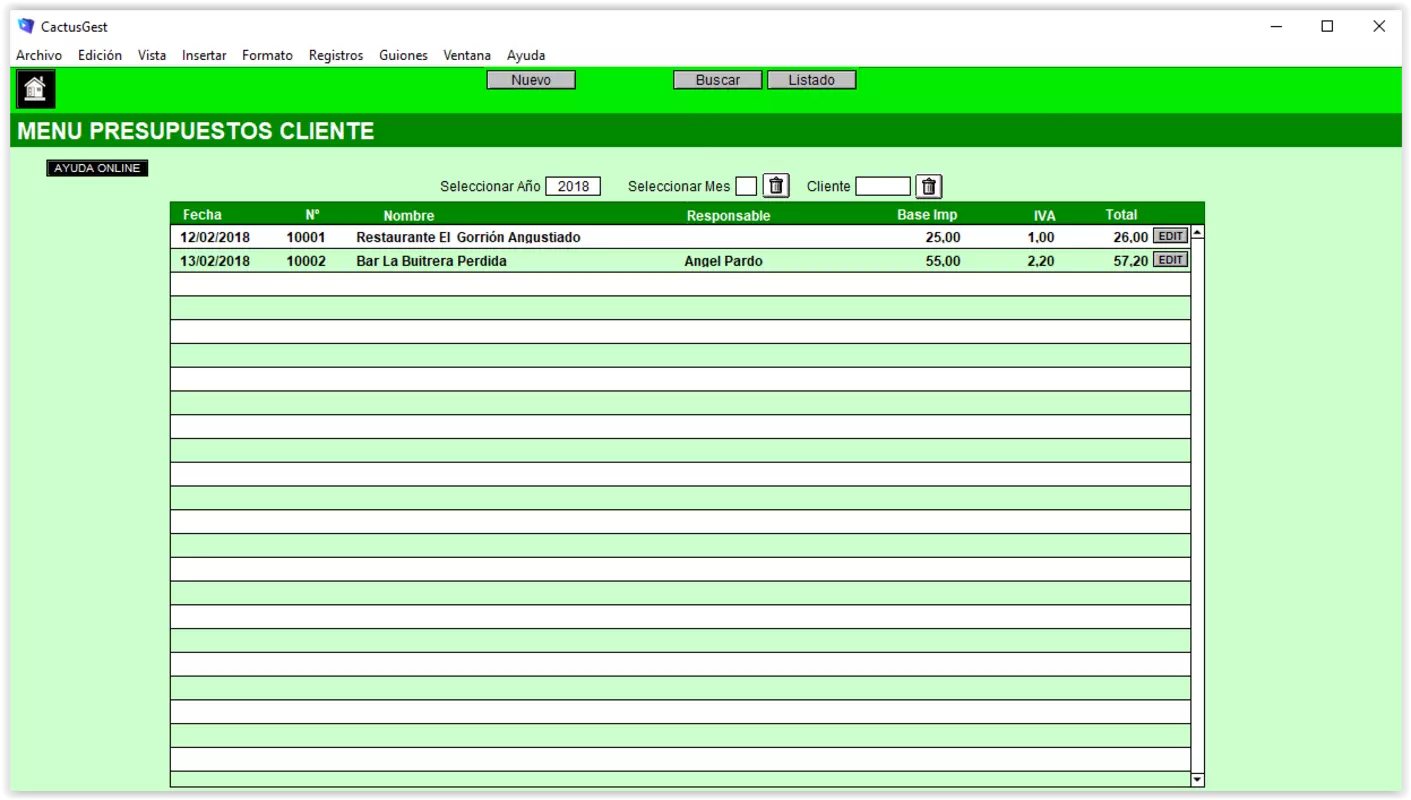Edit the Bar La Buitrera Perdida budget
Image resolution: width=1411 pixels, height=800 pixels.
point(1170,260)
